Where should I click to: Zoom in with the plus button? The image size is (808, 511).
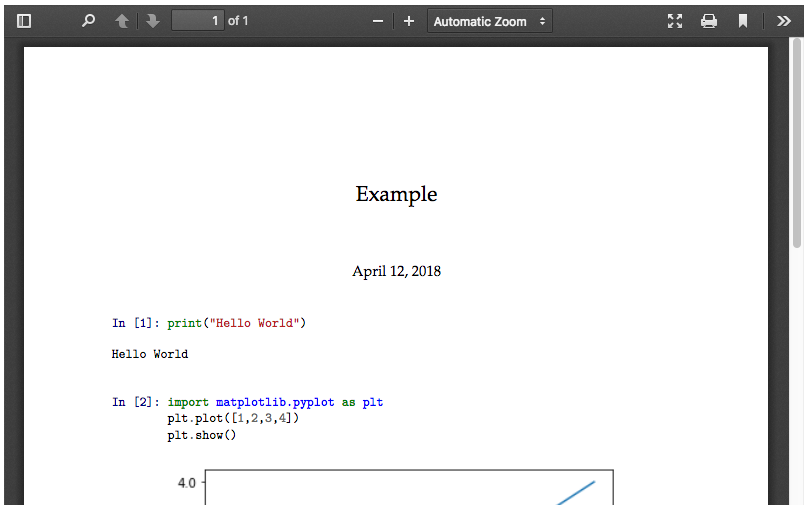click(409, 21)
